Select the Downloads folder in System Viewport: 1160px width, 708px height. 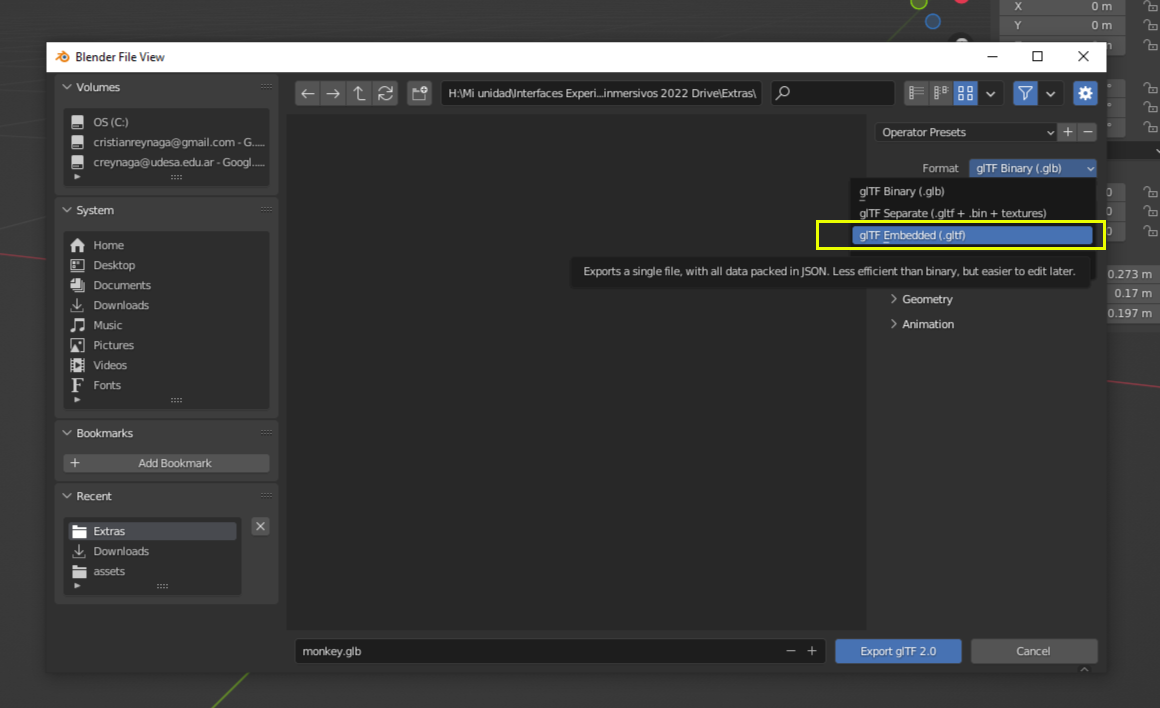click(x=120, y=304)
